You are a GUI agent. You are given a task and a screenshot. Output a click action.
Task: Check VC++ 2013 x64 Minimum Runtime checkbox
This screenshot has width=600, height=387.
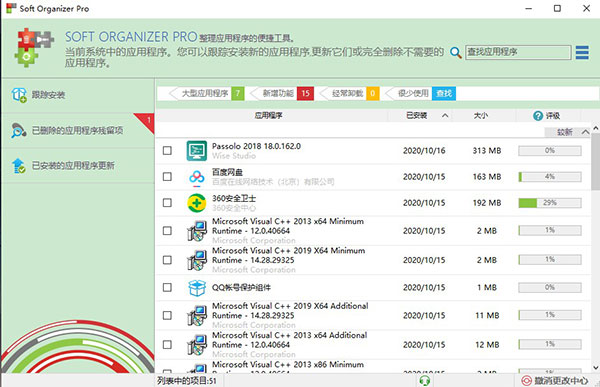click(x=167, y=231)
